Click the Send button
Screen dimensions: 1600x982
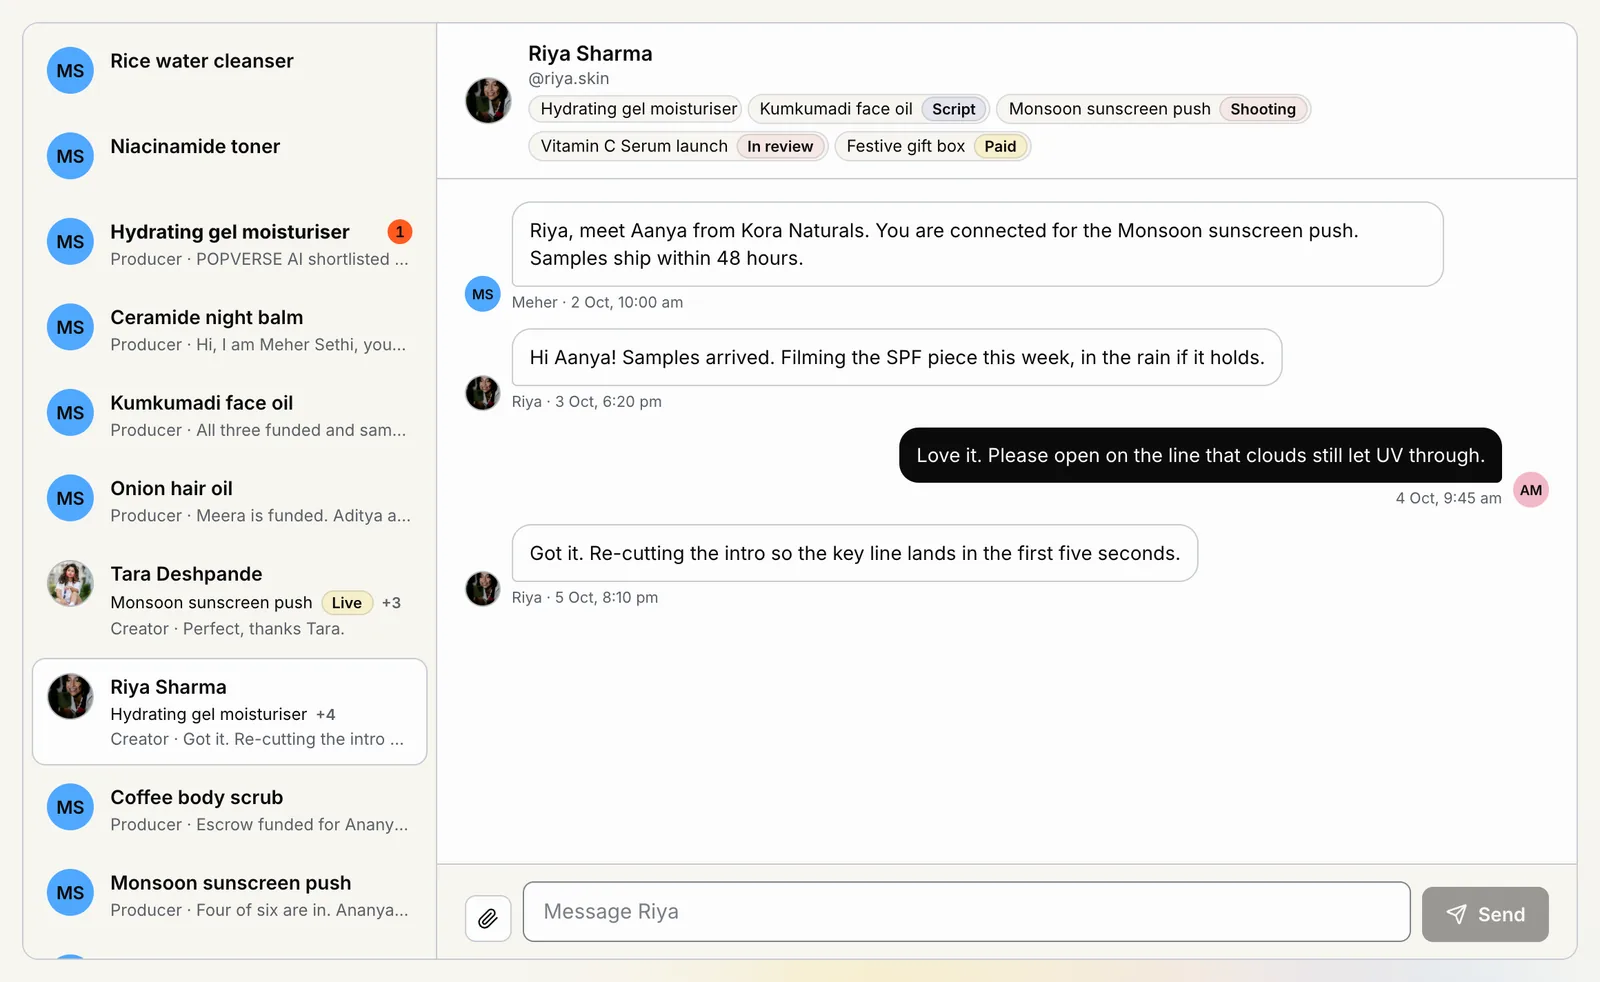click(1485, 914)
